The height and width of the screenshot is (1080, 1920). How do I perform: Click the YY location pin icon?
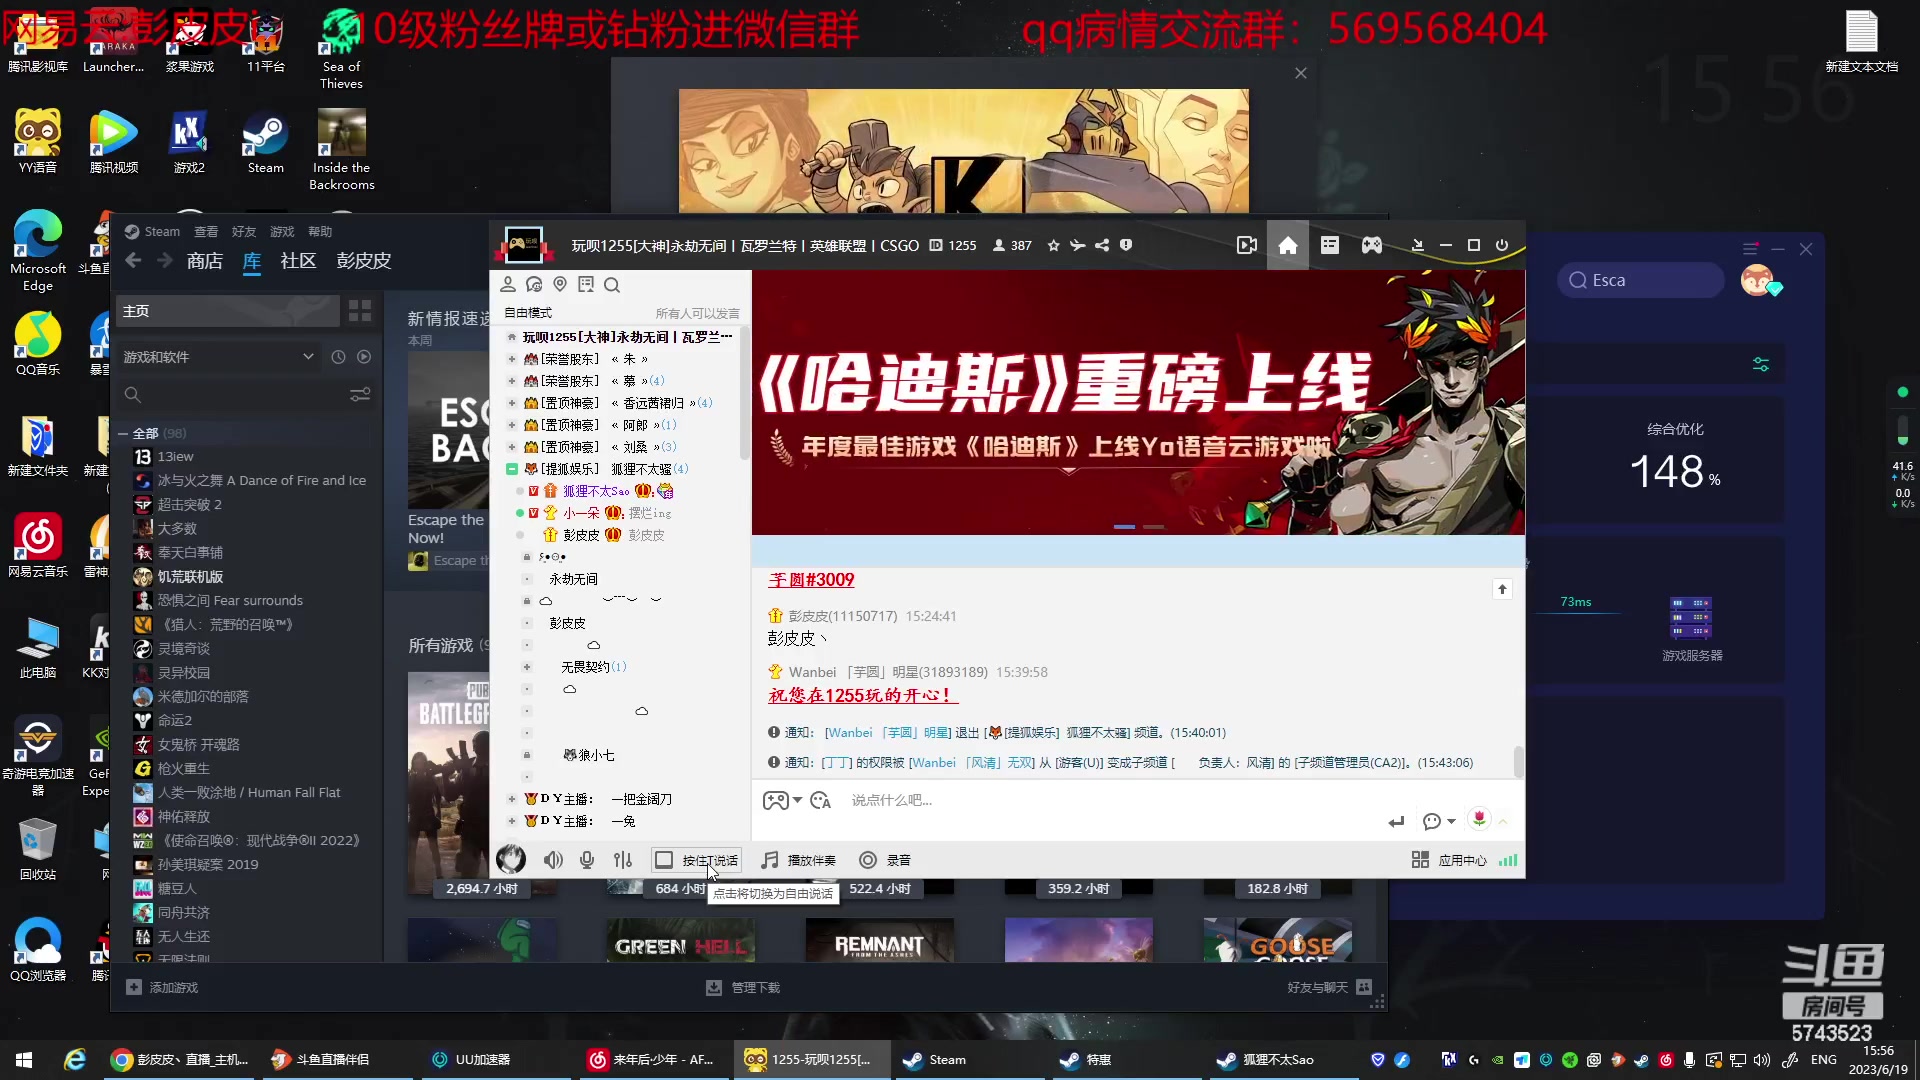[560, 285]
